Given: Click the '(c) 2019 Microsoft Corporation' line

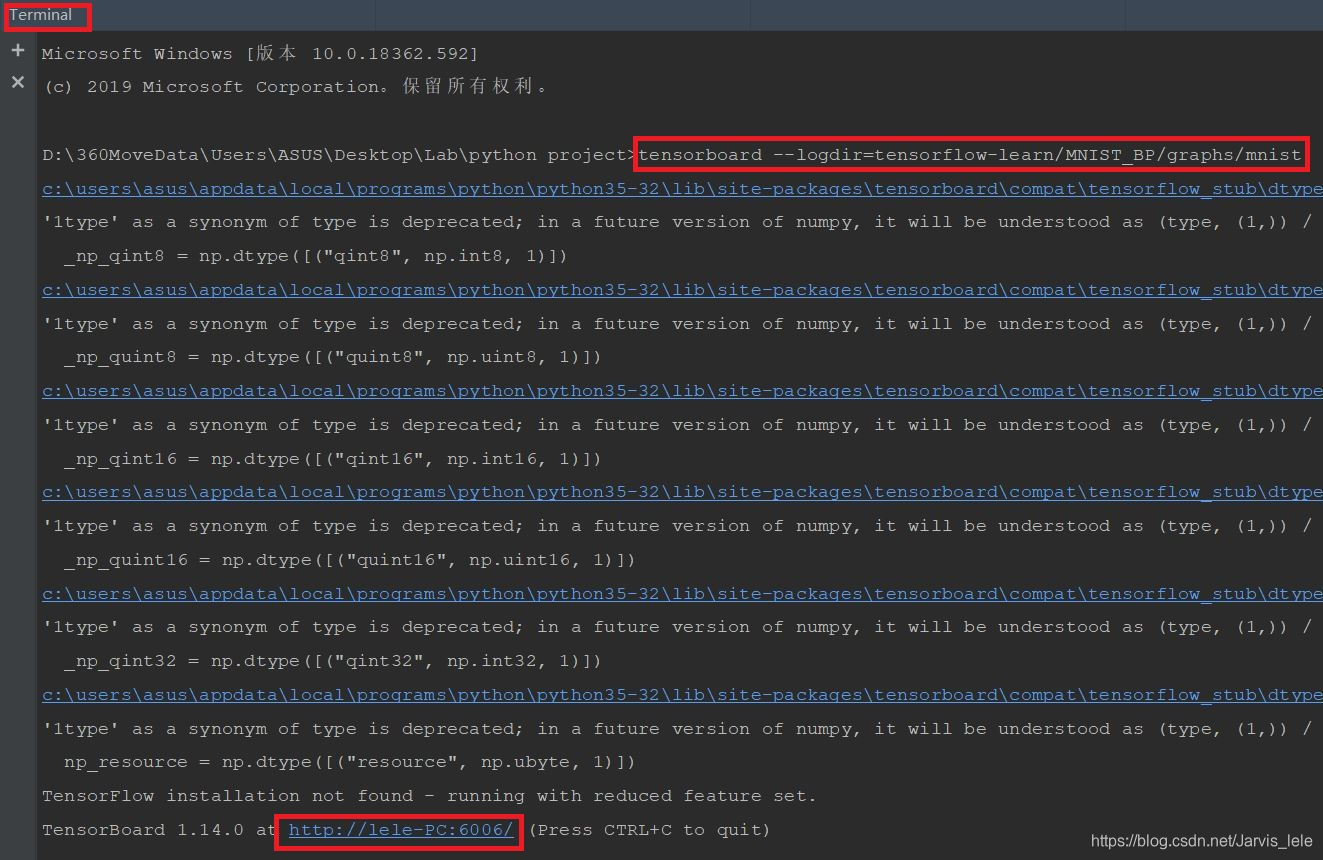Looking at the screenshot, I should 295,87.
